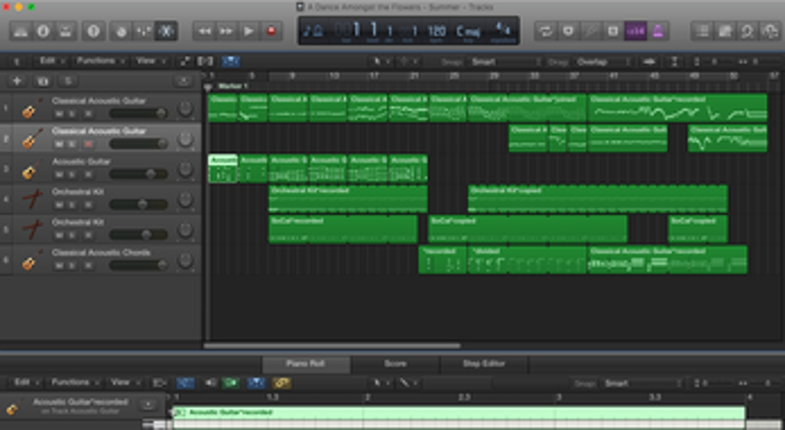The image size is (785, 430).
Task: Open the Piano Roll pencil tool menu
Action: pyautogui.click(x=408, y=383)
